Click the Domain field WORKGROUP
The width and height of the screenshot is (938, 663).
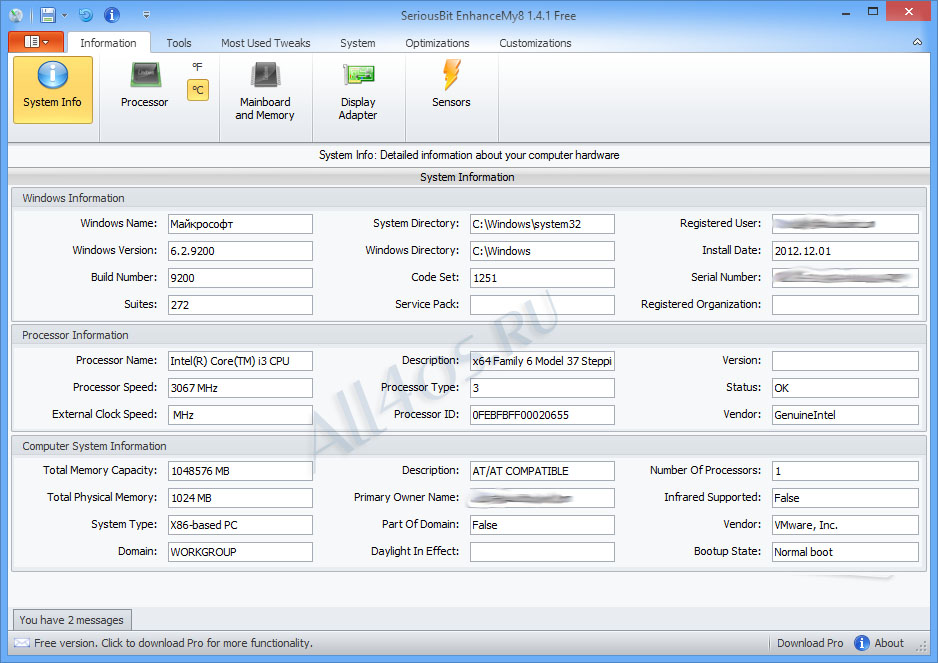pos(240,552)
